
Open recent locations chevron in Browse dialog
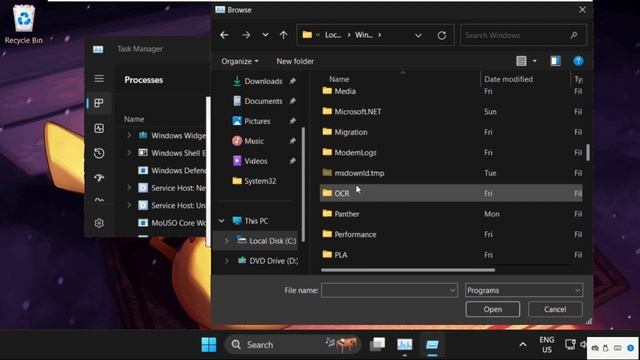point(265,35)
